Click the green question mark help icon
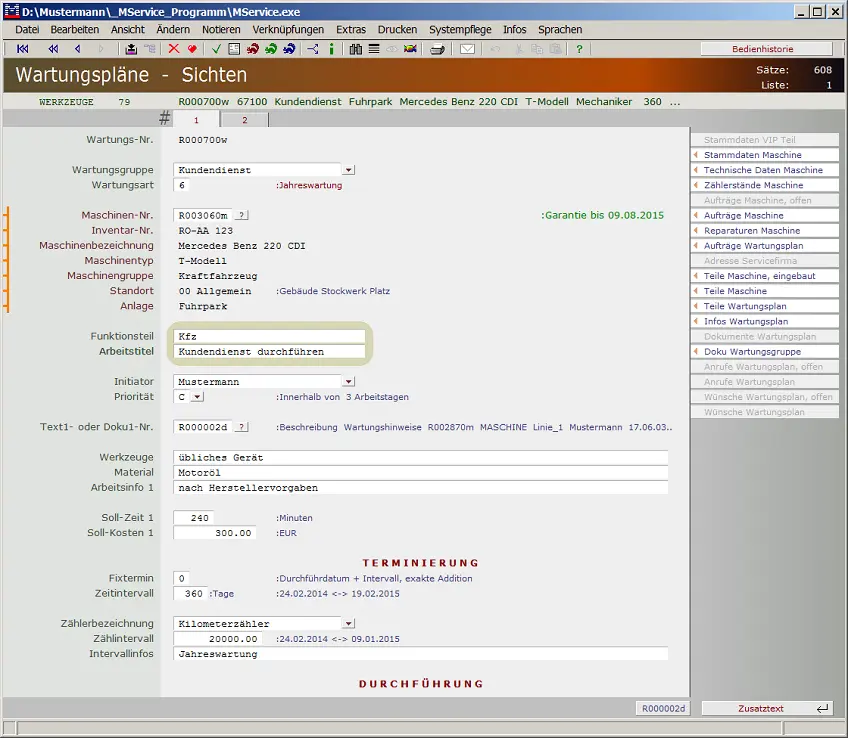The width and height of the screenshot is (848, 738). (579, 49)
